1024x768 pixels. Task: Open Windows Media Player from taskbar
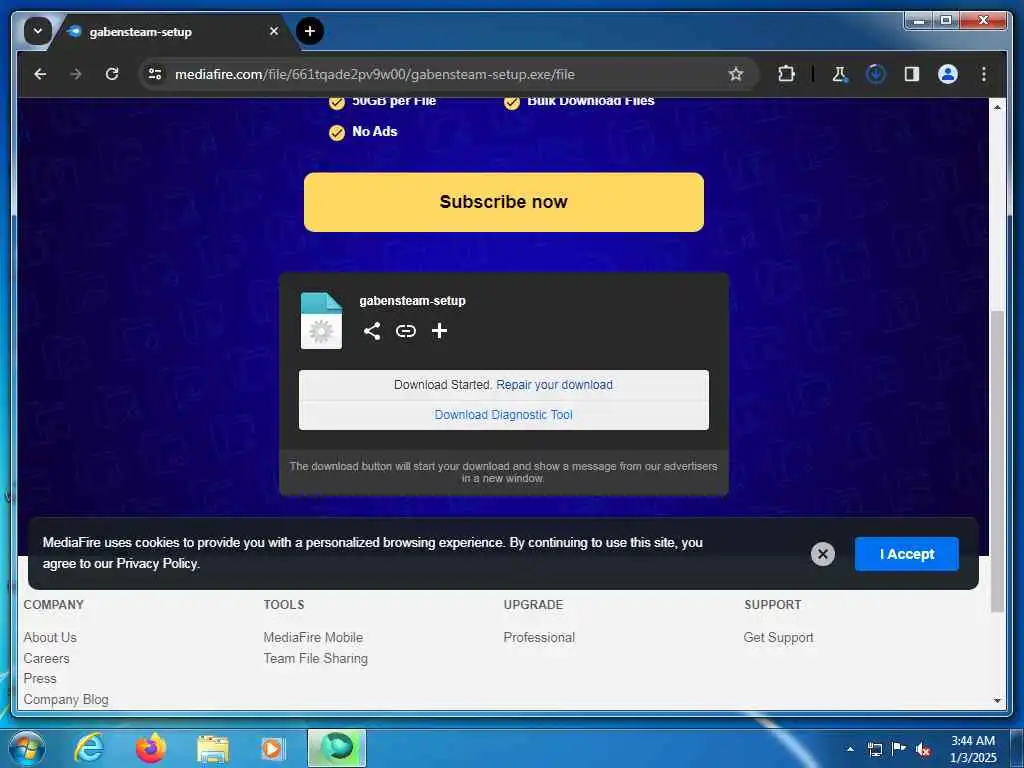(x=272, y=748)
